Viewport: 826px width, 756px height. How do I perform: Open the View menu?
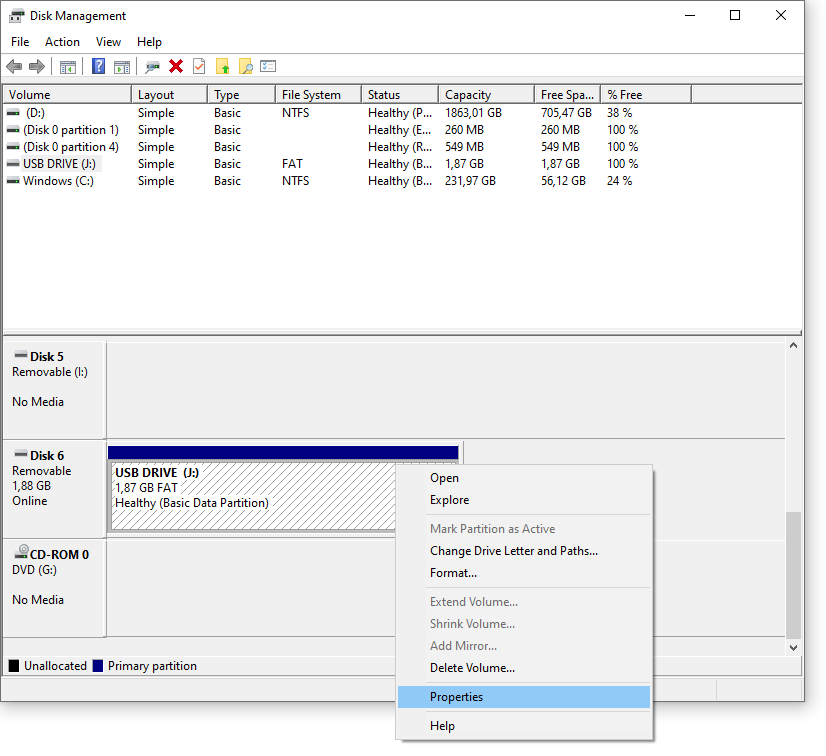[x=108, y=42]
